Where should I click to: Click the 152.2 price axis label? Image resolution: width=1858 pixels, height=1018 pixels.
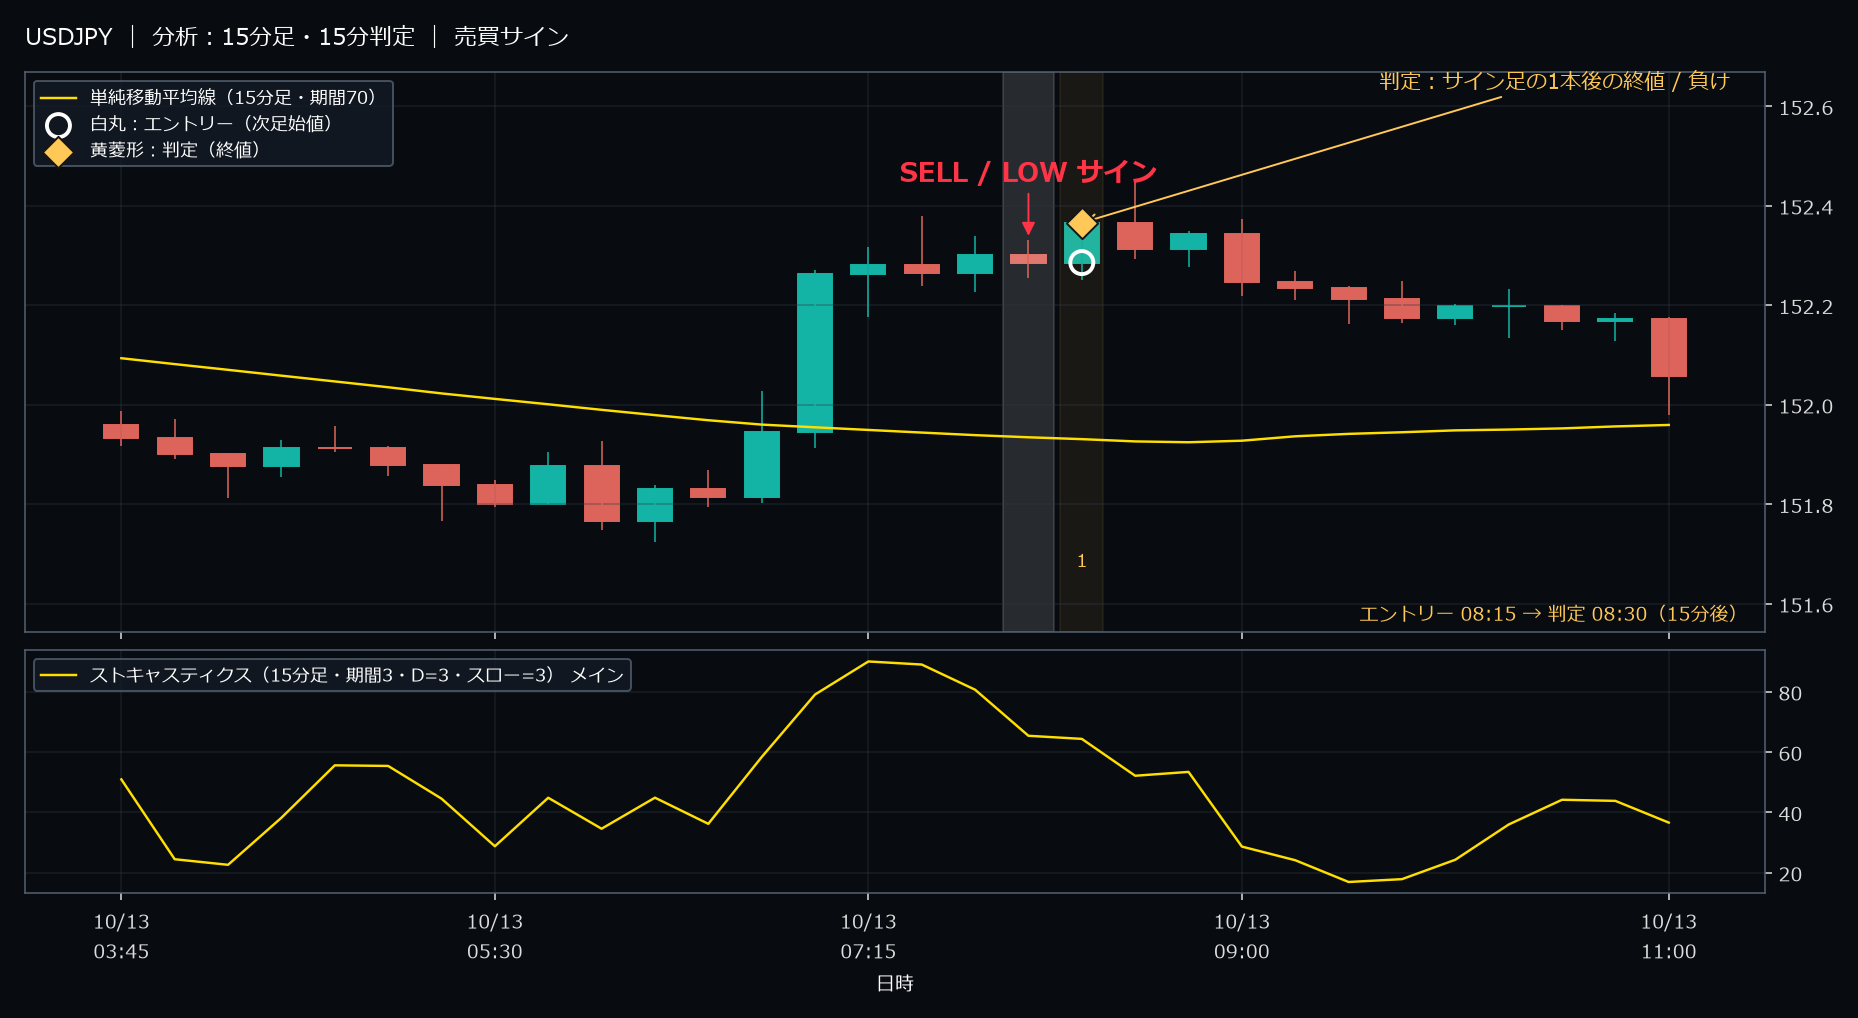pyautogui.click(x=1806, y=307)
